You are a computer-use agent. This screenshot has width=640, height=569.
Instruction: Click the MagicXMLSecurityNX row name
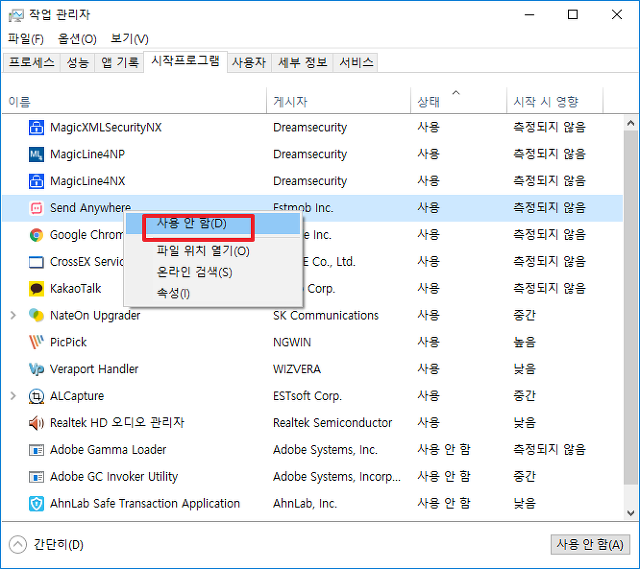[x=106, y=127]
